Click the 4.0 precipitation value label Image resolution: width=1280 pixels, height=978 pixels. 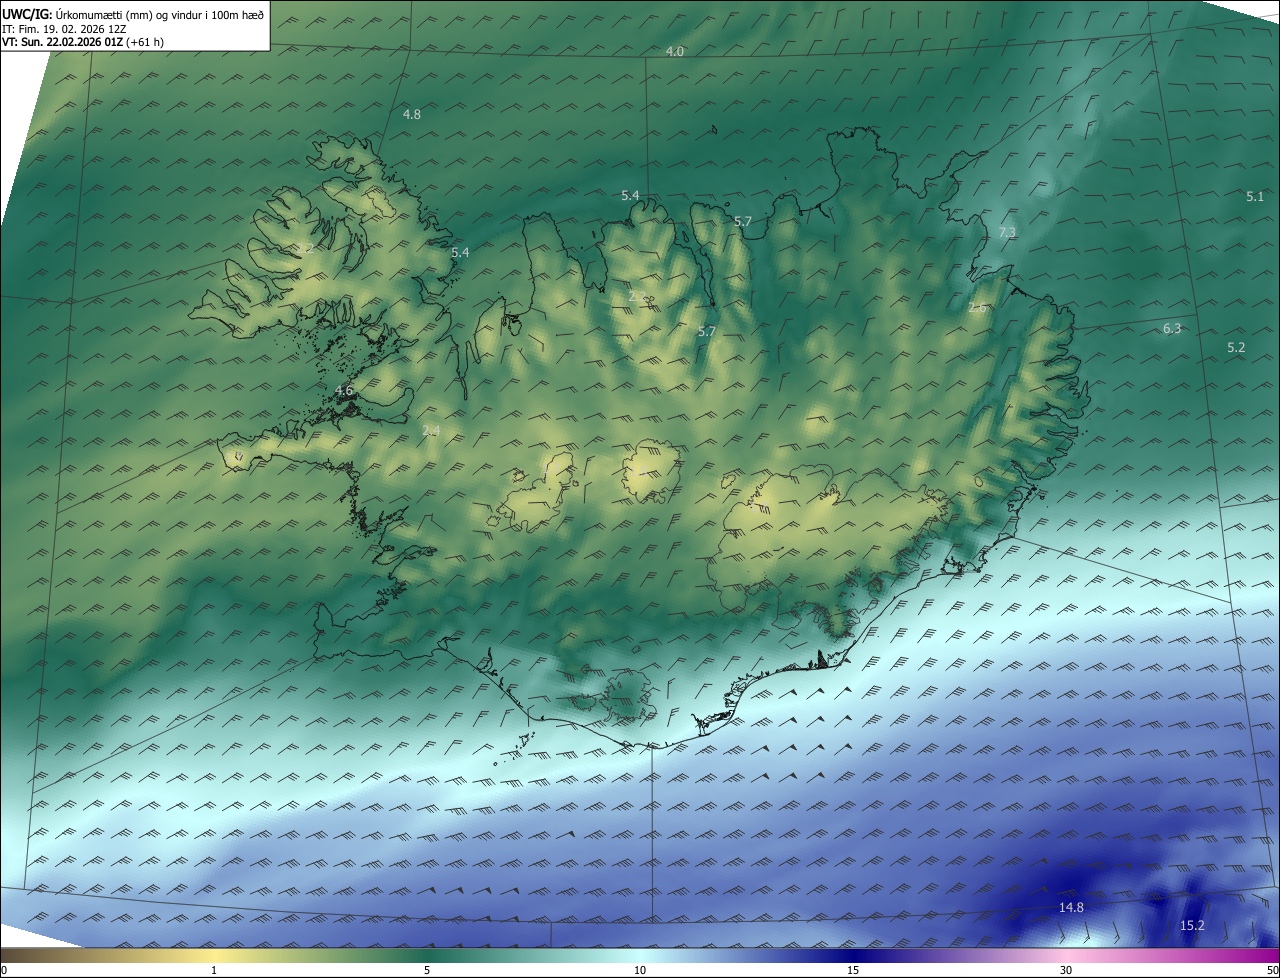point(675,51)
